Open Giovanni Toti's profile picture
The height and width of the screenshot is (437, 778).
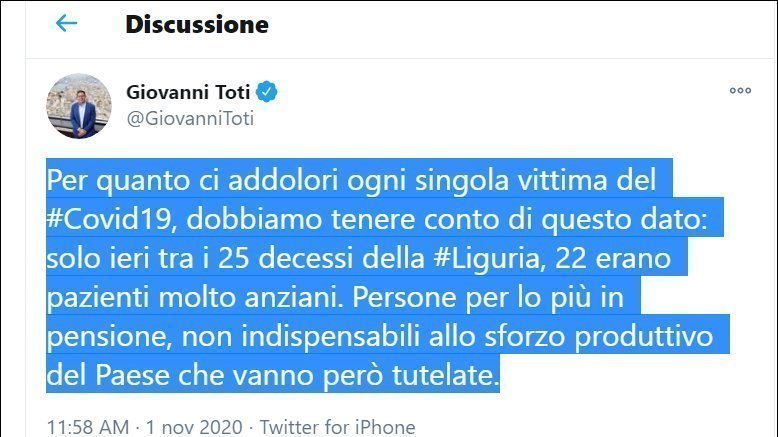click(79, 106)
